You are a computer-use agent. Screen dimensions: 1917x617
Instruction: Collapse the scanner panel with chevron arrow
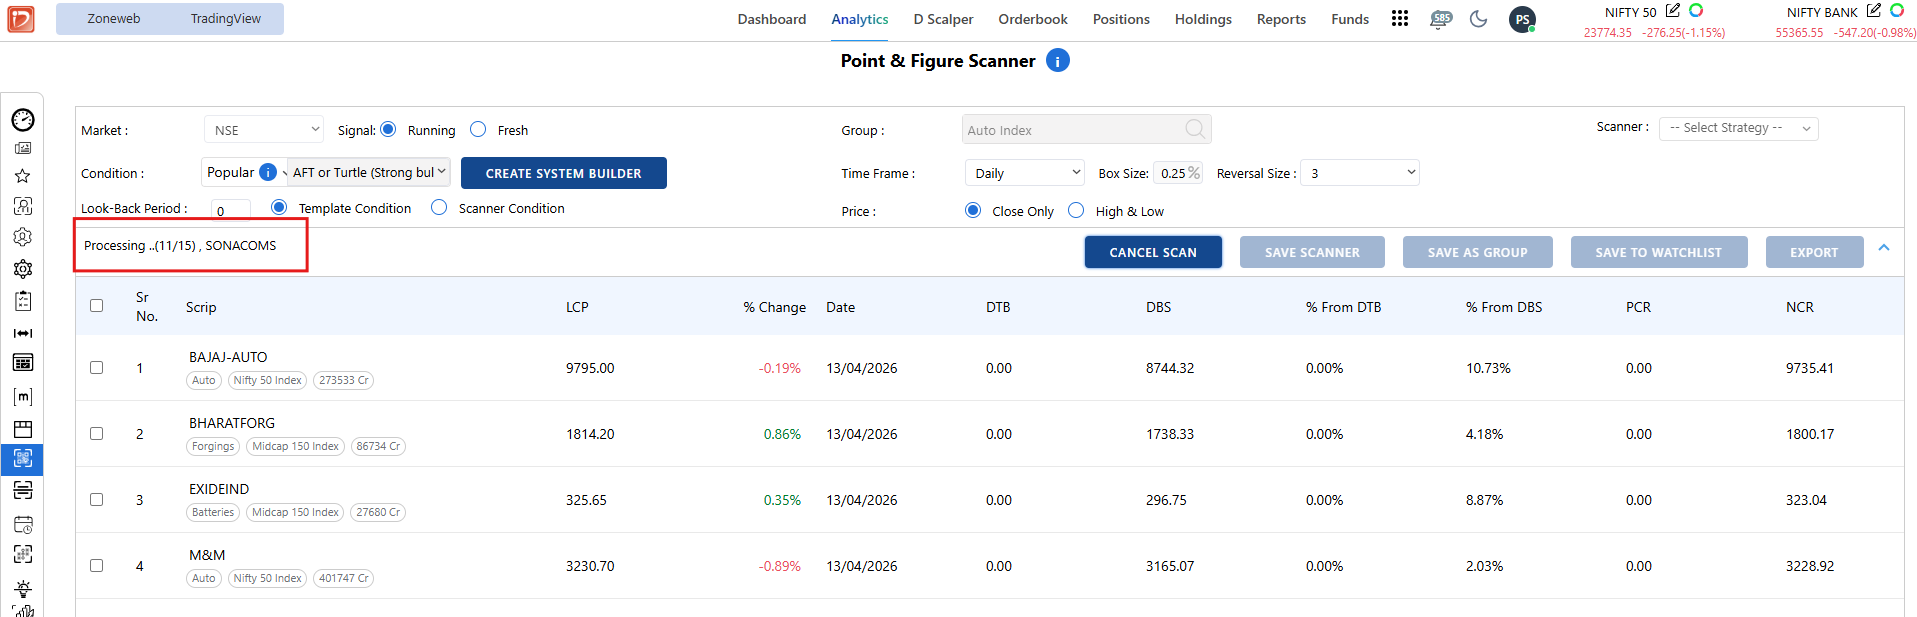[x=1883, y=248]
